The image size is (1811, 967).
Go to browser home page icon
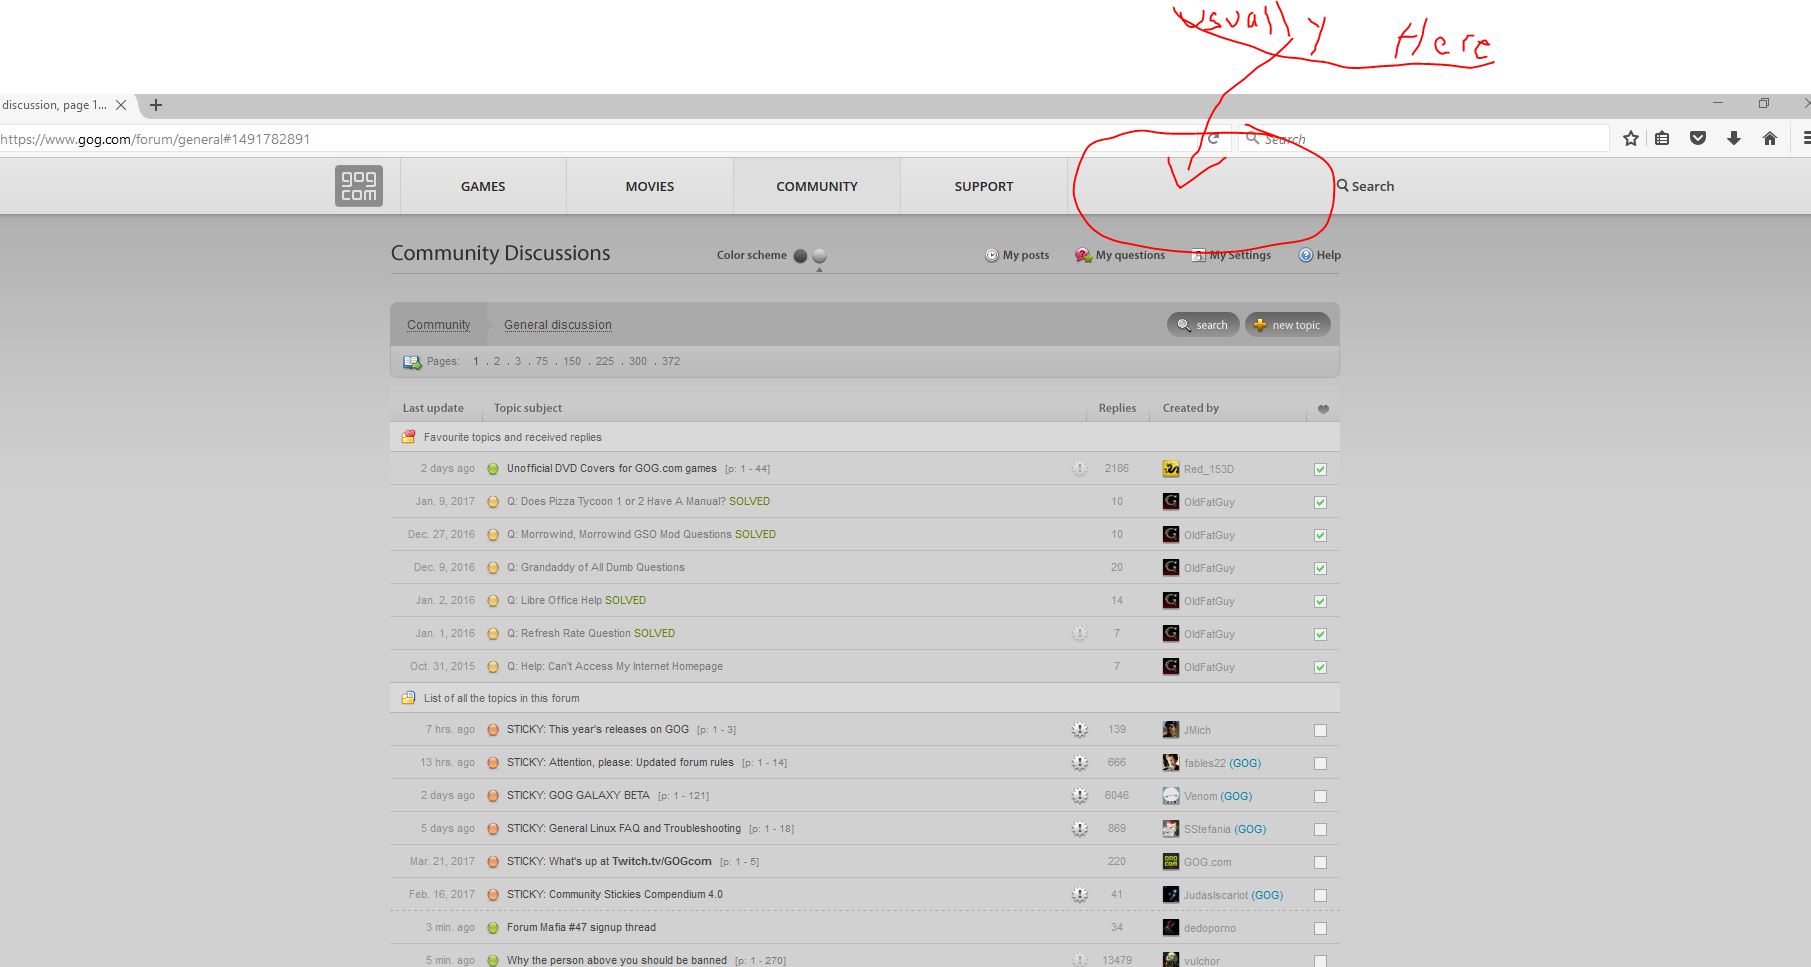click(1770, 139)
